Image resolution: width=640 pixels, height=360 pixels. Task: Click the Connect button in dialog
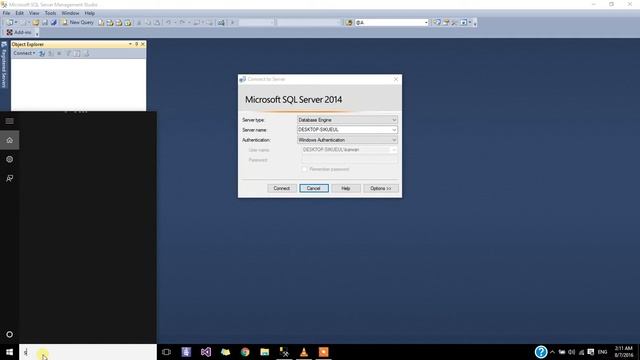(282, 188)
